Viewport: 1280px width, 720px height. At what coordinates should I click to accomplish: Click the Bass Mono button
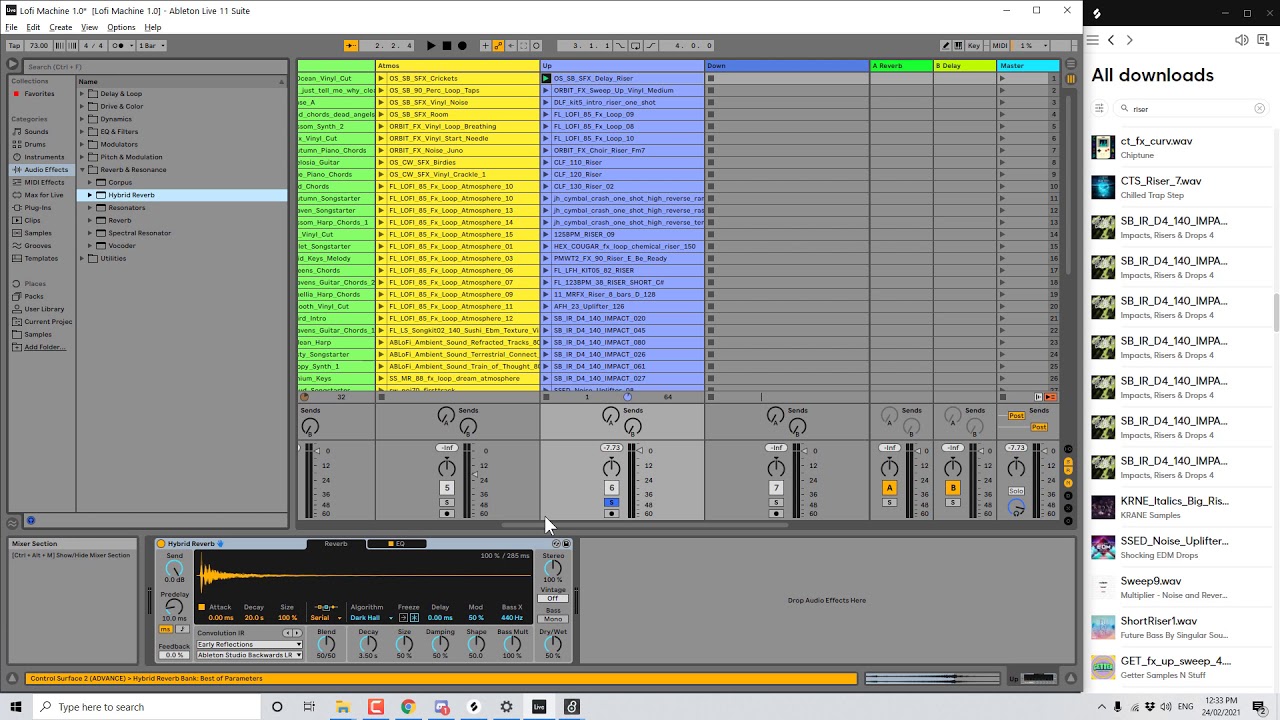[553, 619]
